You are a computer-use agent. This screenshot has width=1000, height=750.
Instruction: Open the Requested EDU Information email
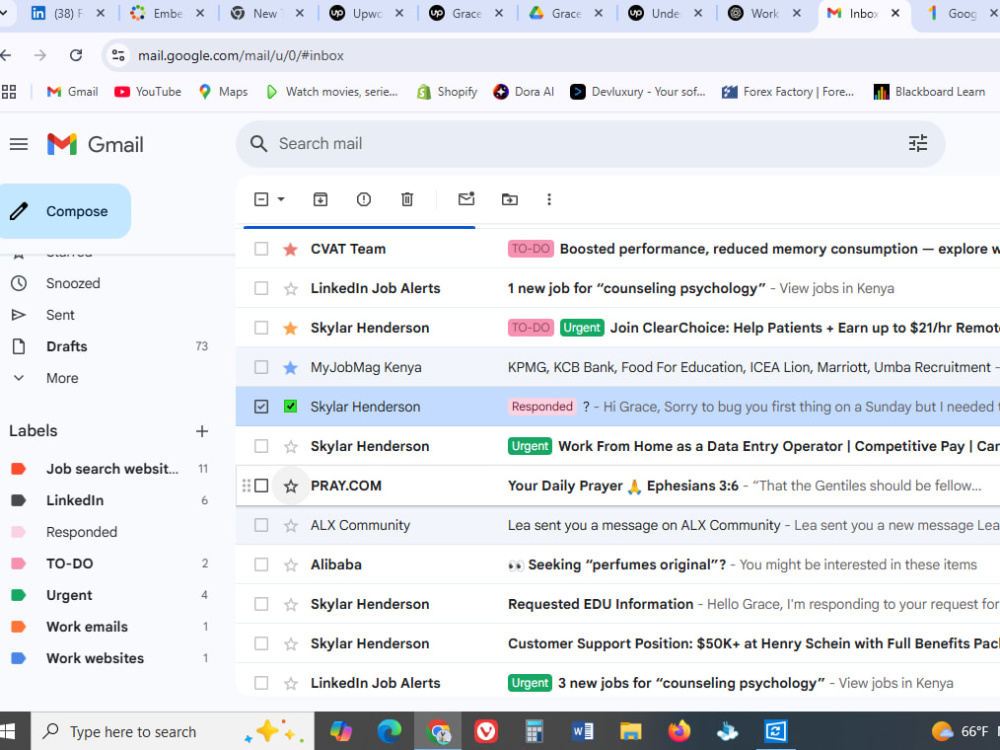pyautogui.click(x=617, y=604)
